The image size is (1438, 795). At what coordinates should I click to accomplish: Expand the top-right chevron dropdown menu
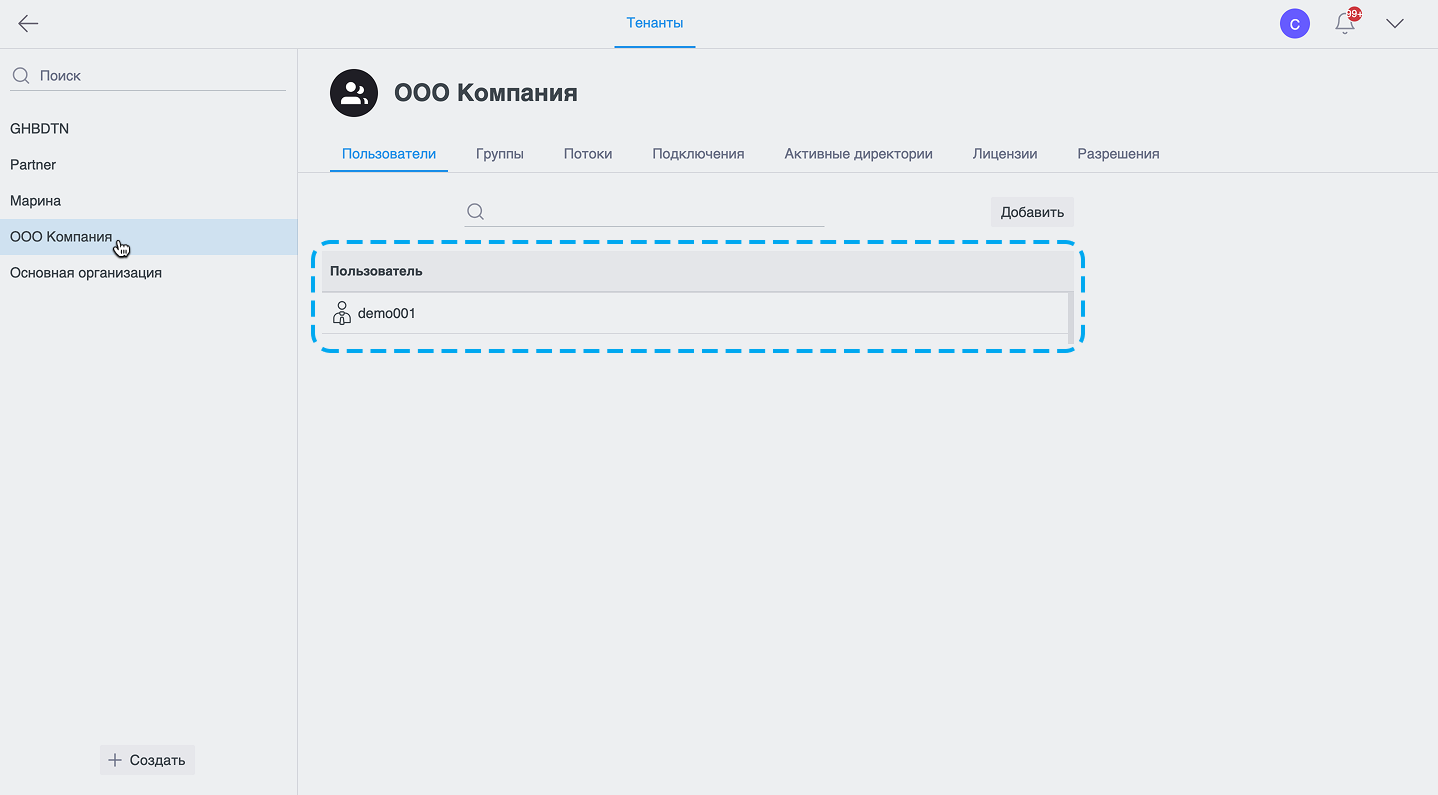1395,24
